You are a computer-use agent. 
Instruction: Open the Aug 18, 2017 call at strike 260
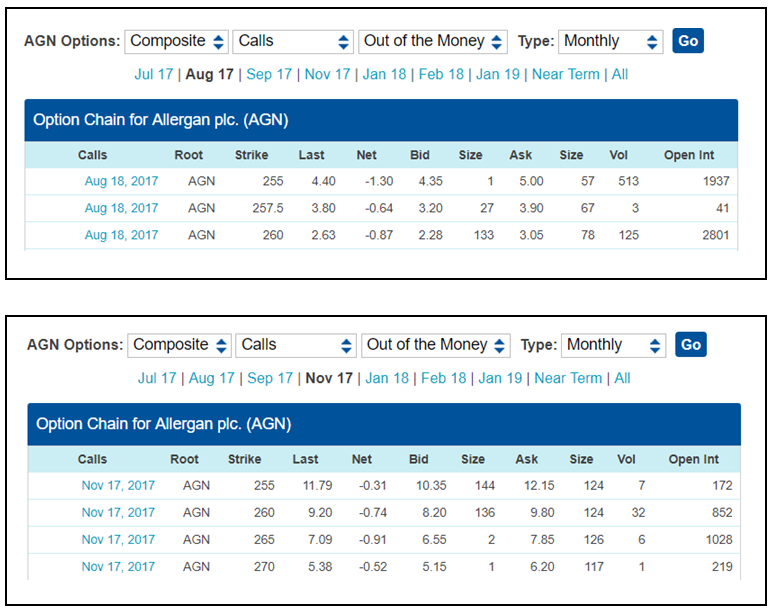(x=121, y=235)
